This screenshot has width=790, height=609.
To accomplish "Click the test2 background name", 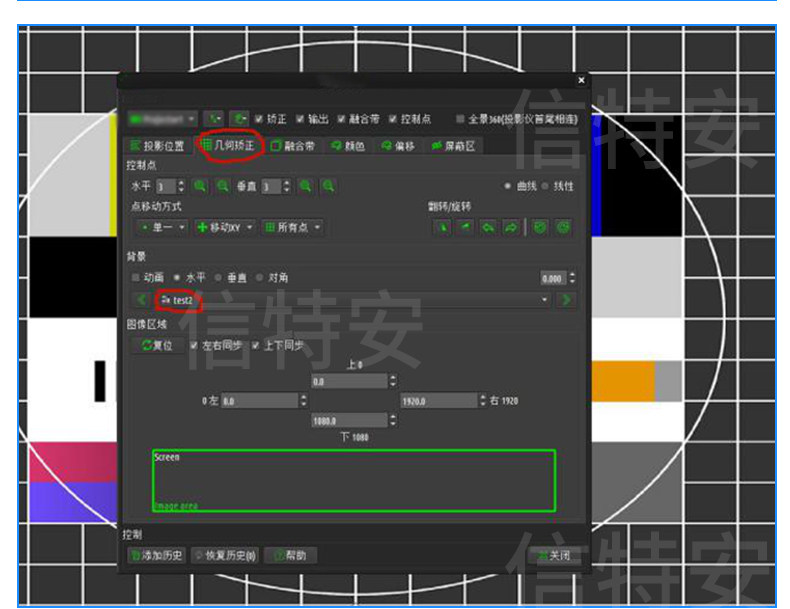I will 183,301.
